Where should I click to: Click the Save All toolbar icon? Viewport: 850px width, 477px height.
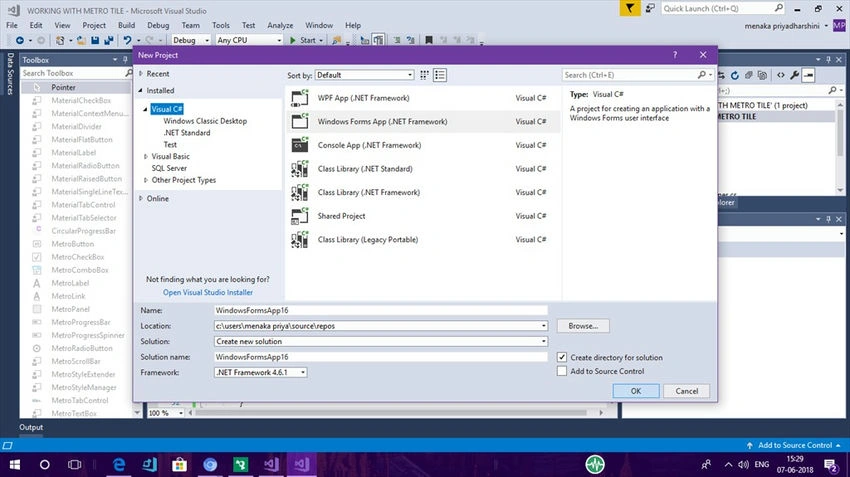(108, 40)
